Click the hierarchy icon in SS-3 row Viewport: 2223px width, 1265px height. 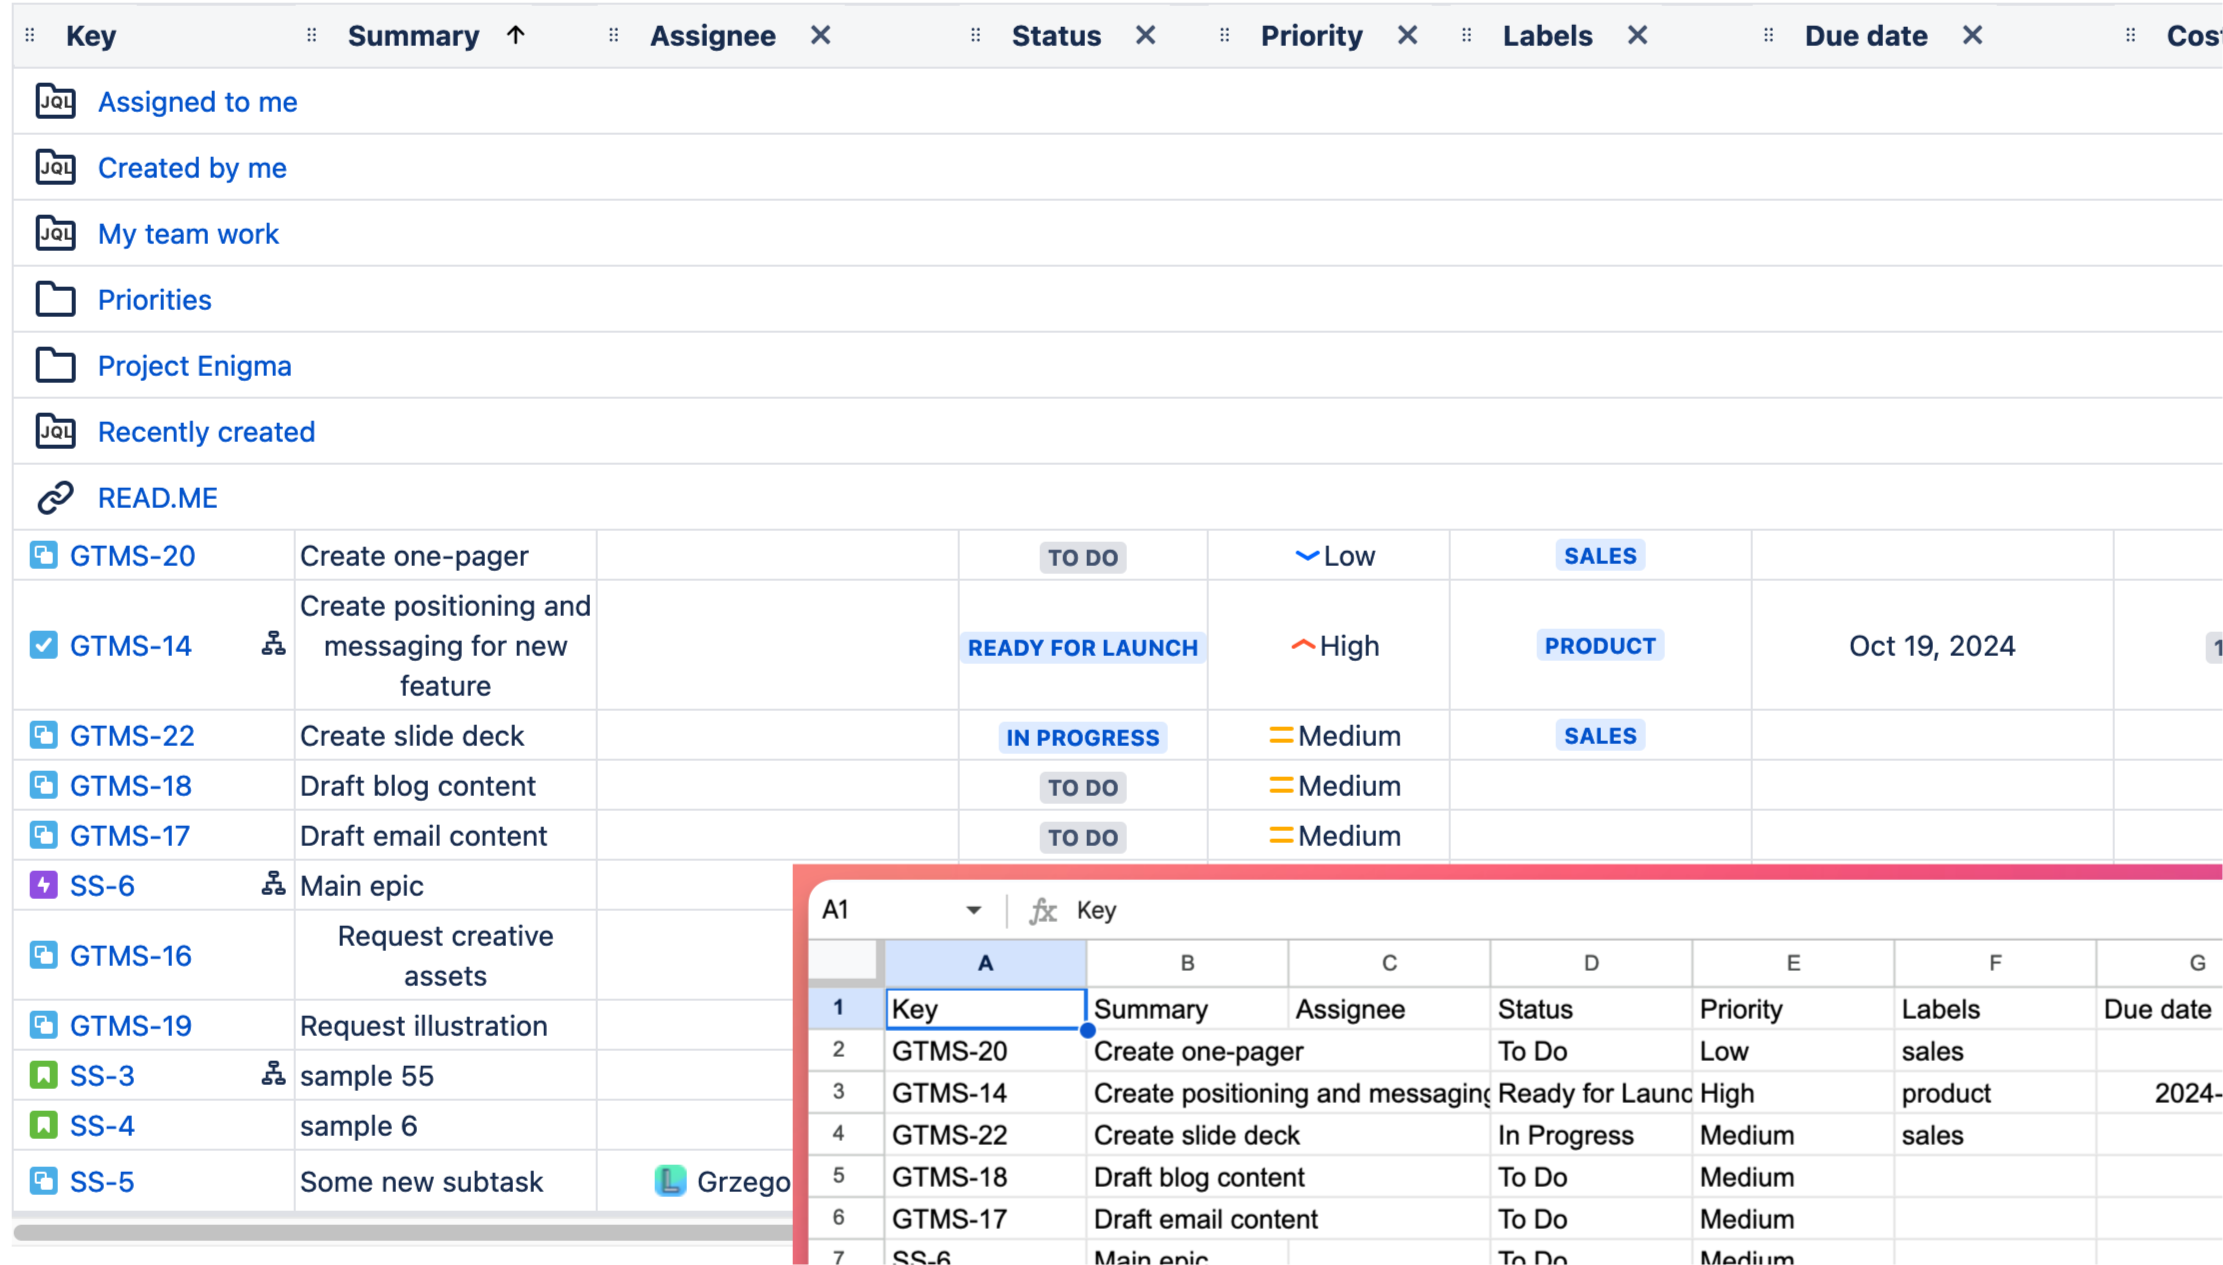(x=273, y=1074)
